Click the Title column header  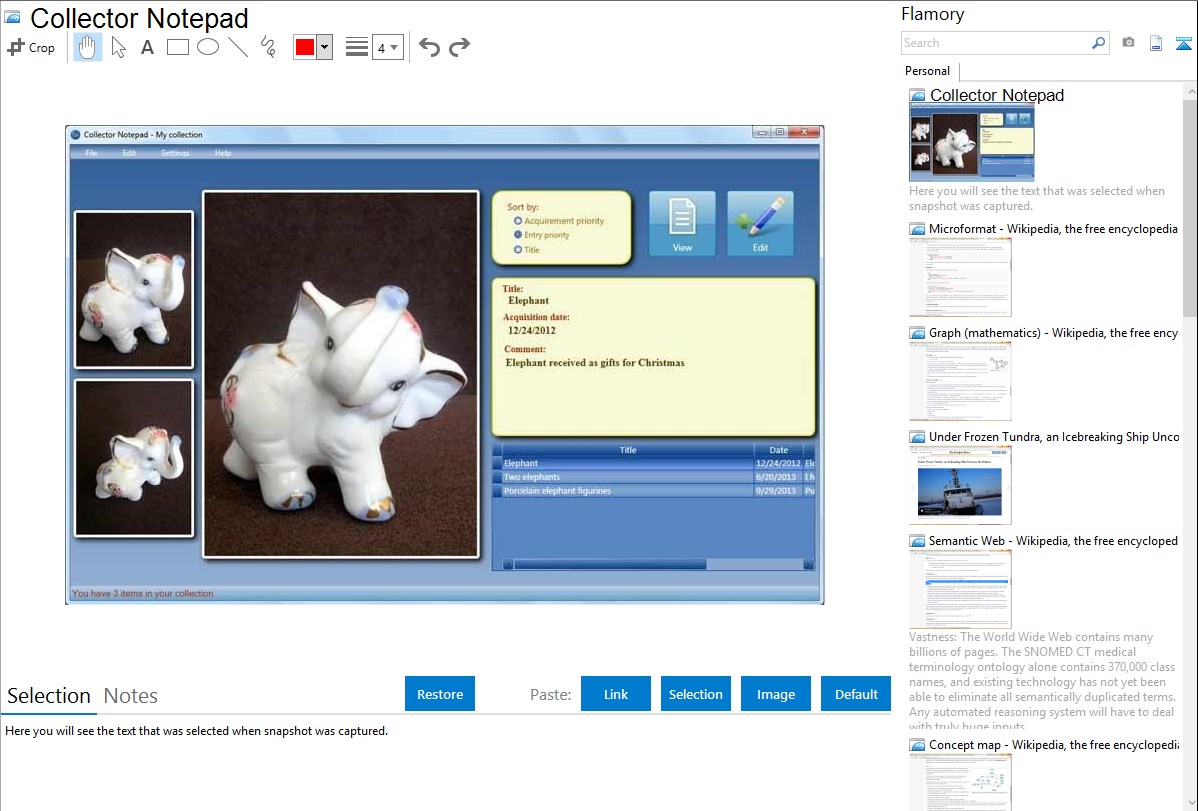[x=627, y=449]
